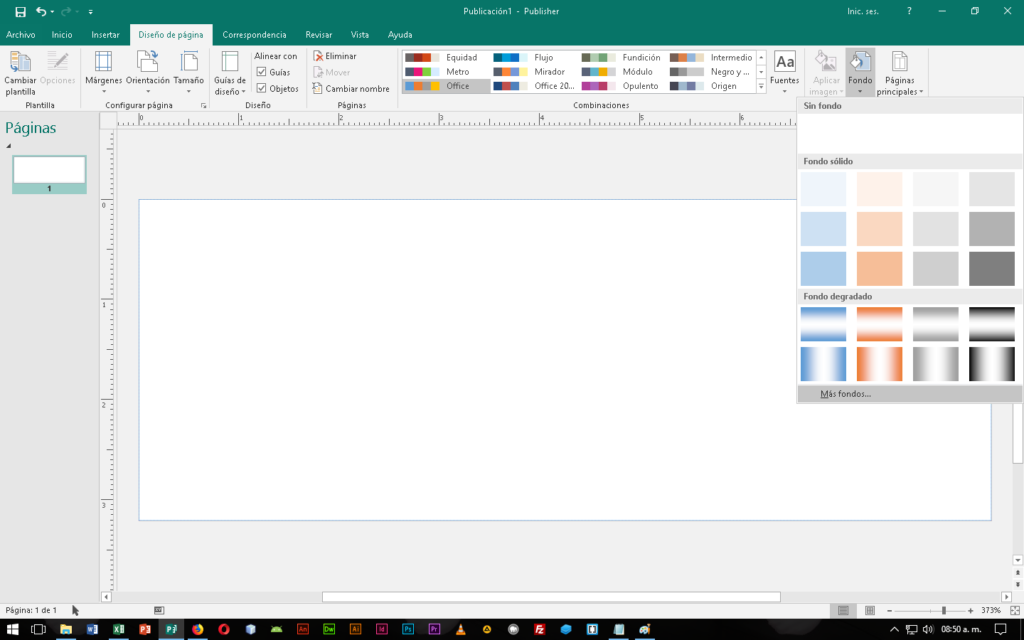This screenshot has height=640, width=1024.
Task: Toggle the Guías checkbox
Action: (x=262, y=72)
